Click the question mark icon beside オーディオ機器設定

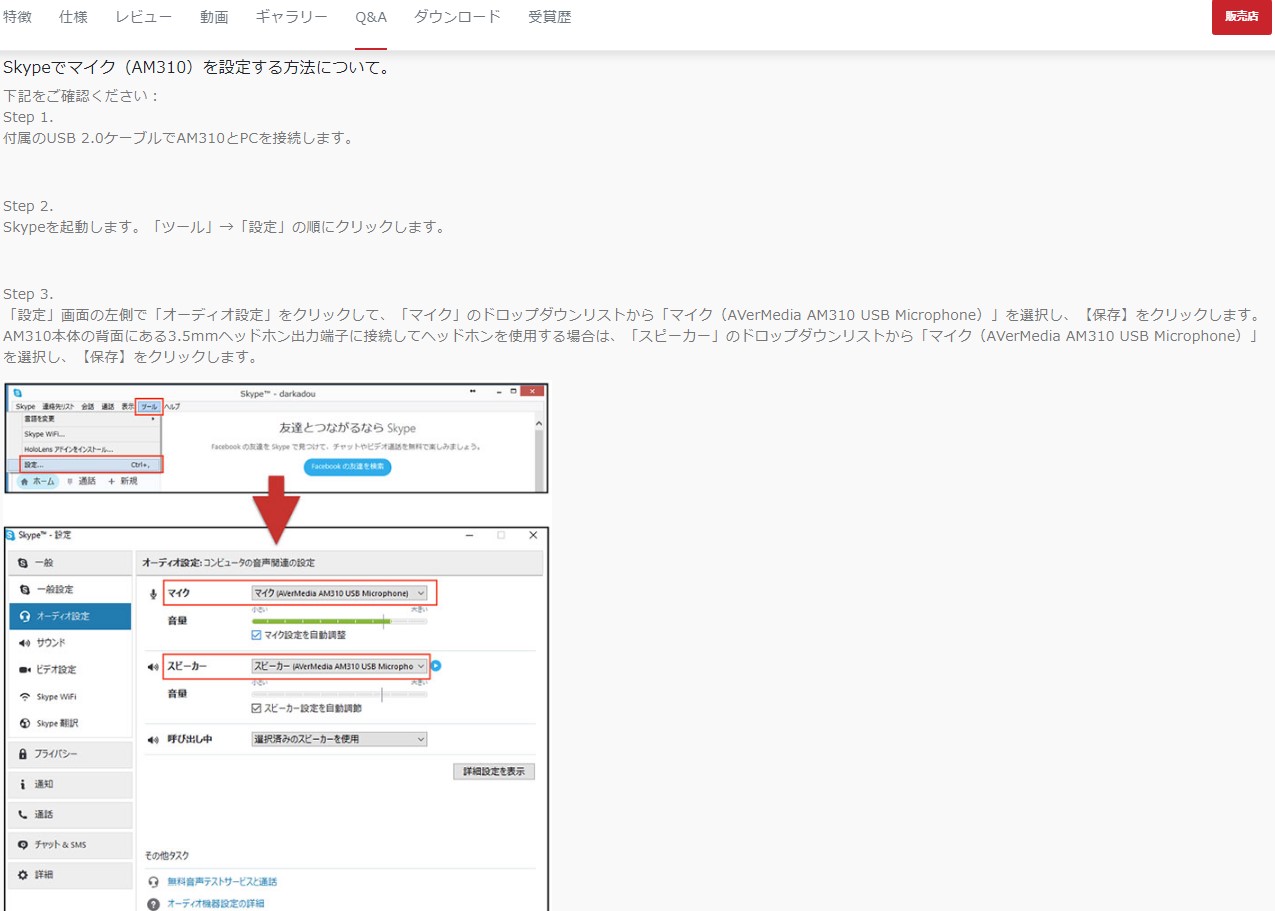point(153,904)
